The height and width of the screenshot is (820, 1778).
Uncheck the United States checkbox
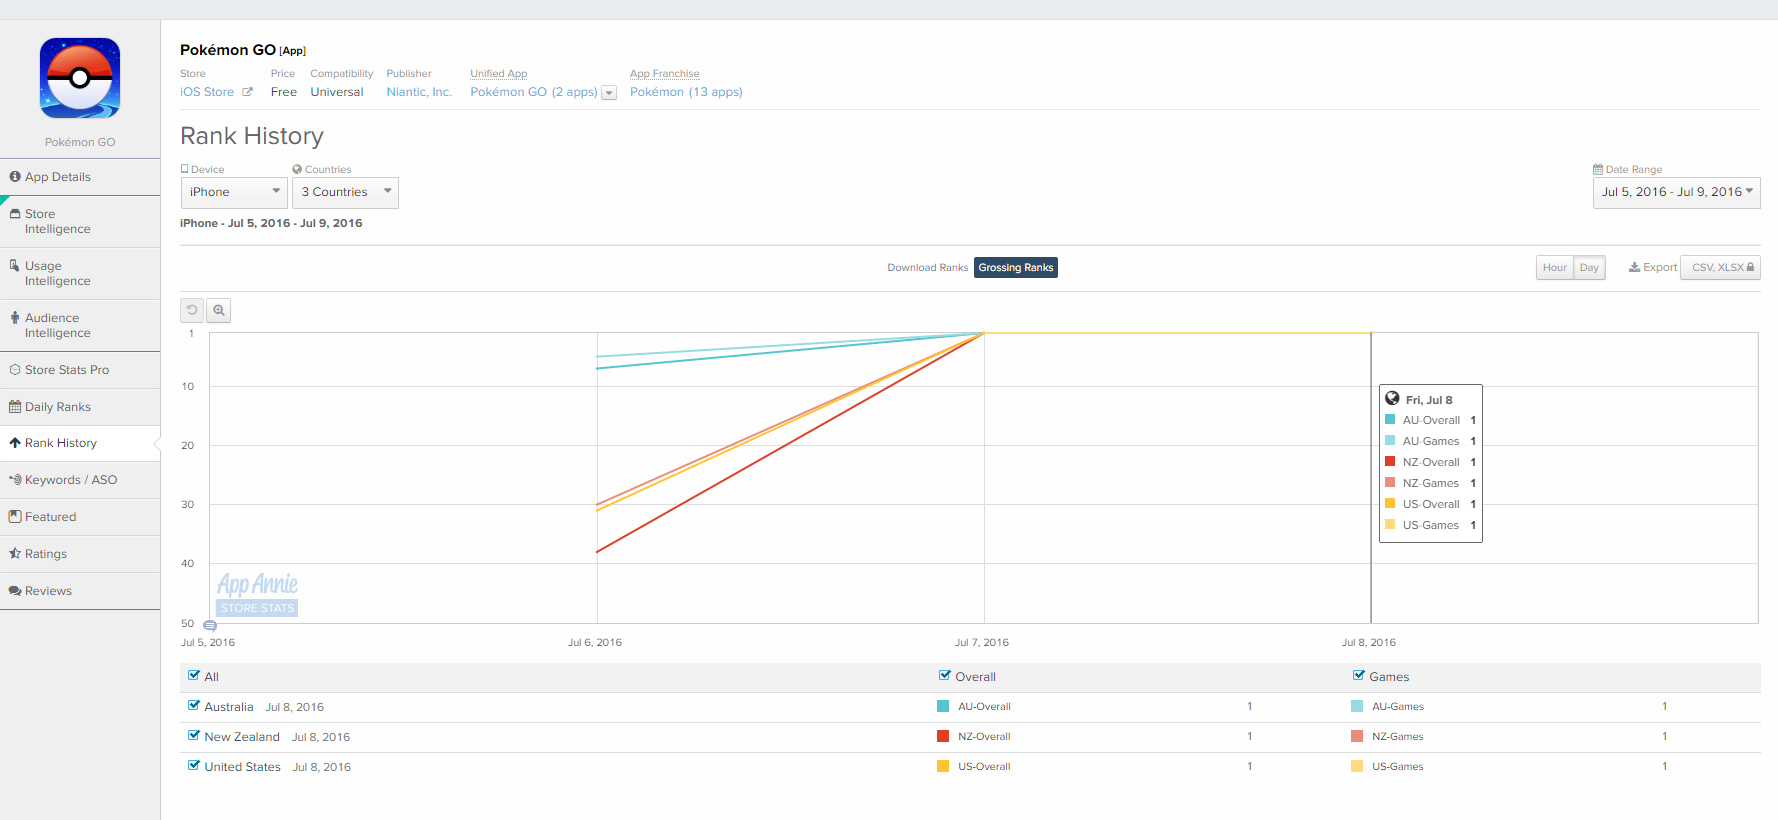194,765
